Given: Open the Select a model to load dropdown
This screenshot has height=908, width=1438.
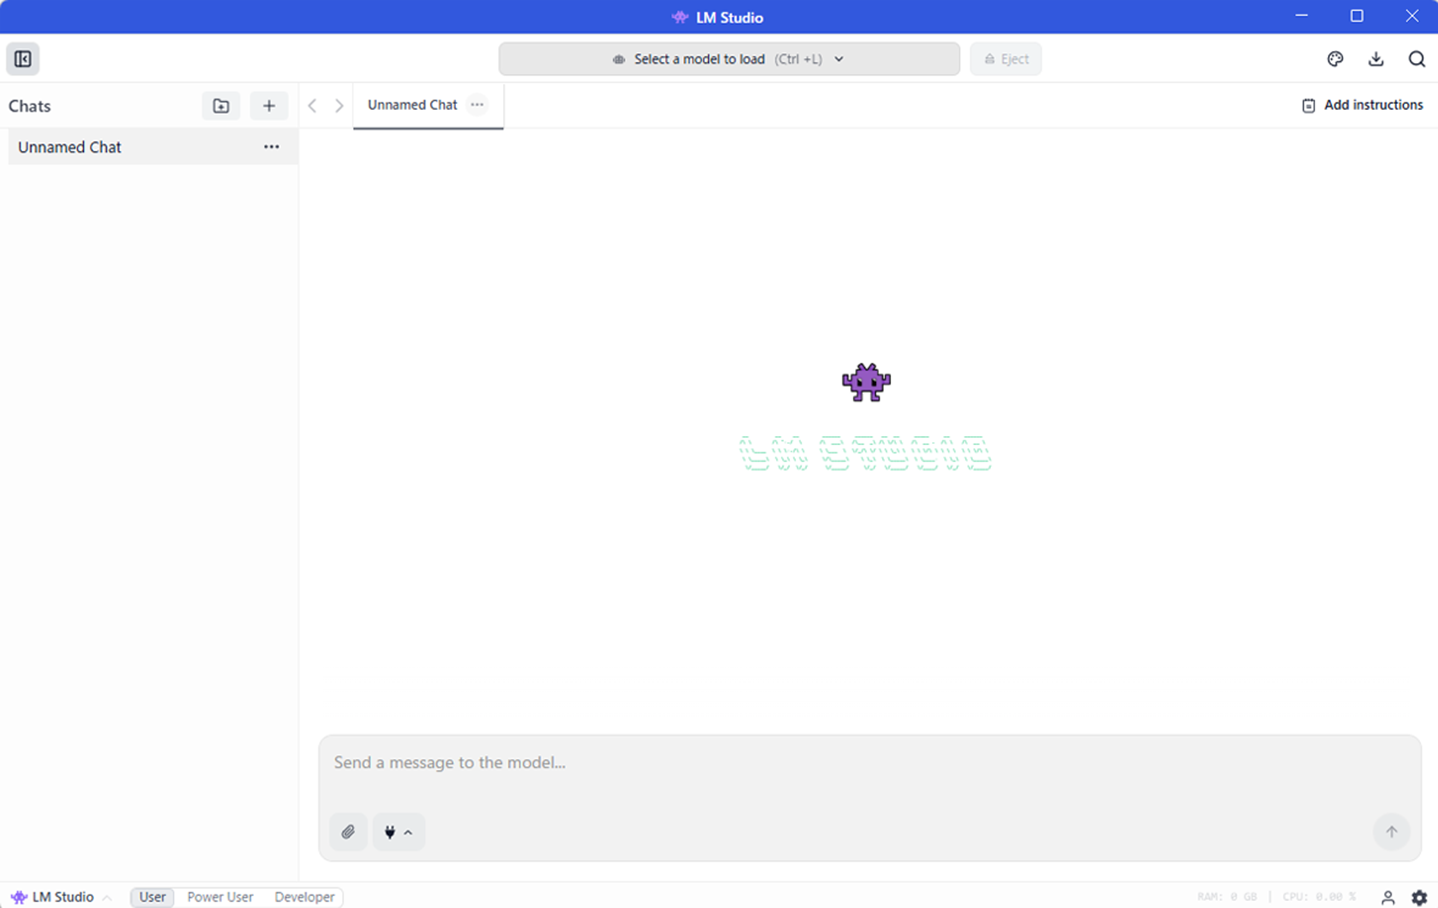Looking at the screenshot, I should coord(729,59).
